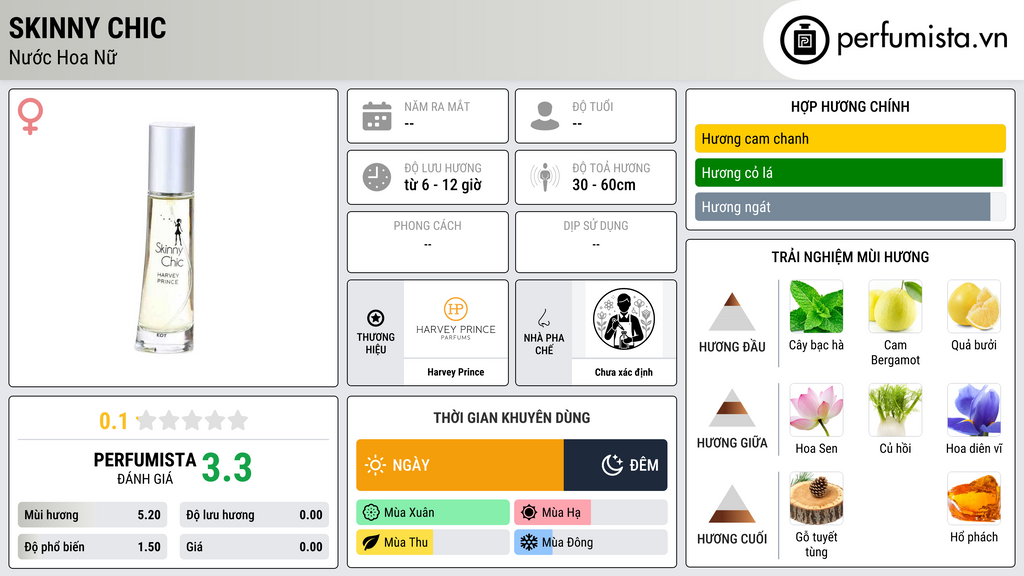The width and height of the screenshot is (1024, 576).
Task: Select the Củ hồi fennel image
Action: point(895,409)
